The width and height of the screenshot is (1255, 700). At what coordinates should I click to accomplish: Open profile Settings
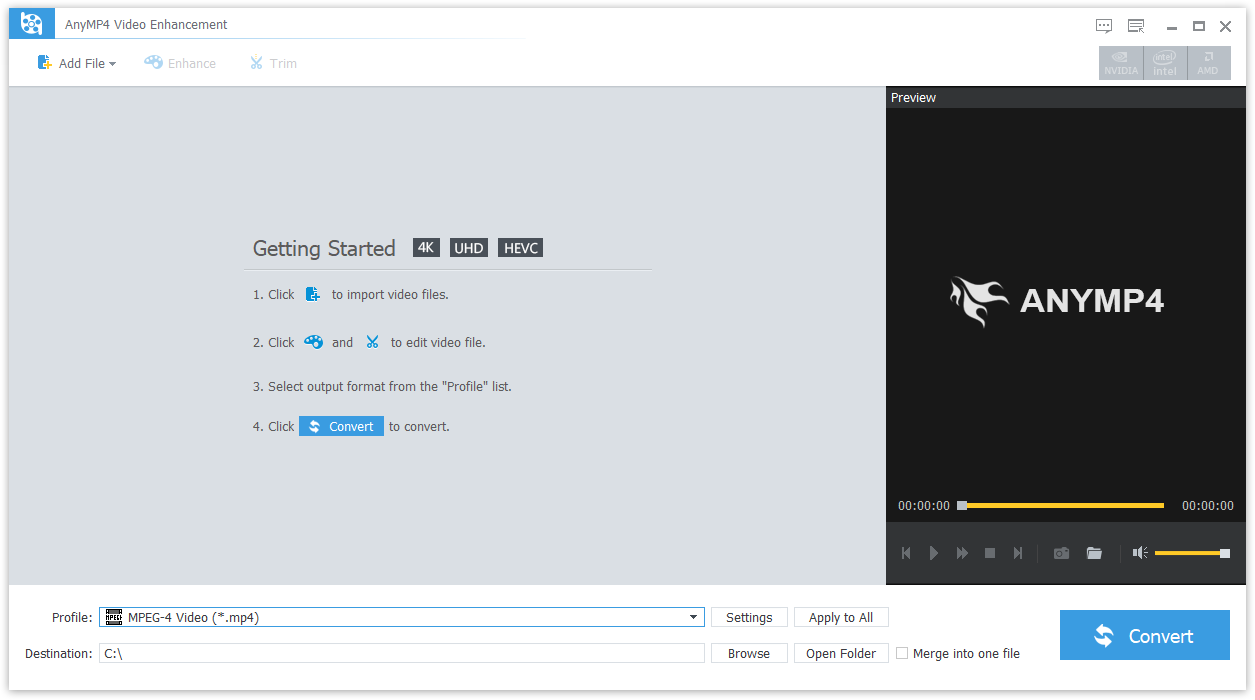[749, 617]
